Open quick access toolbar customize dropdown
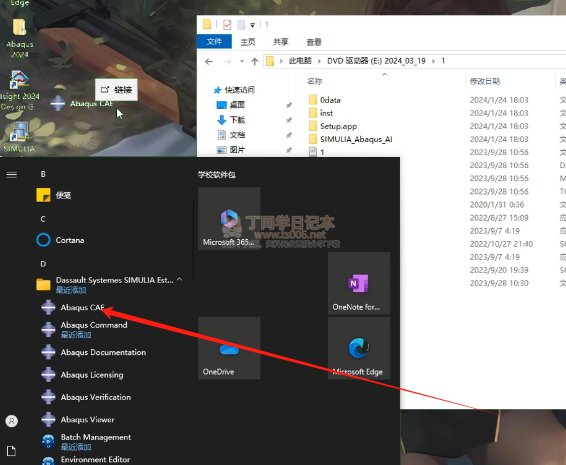 [253, 25]
